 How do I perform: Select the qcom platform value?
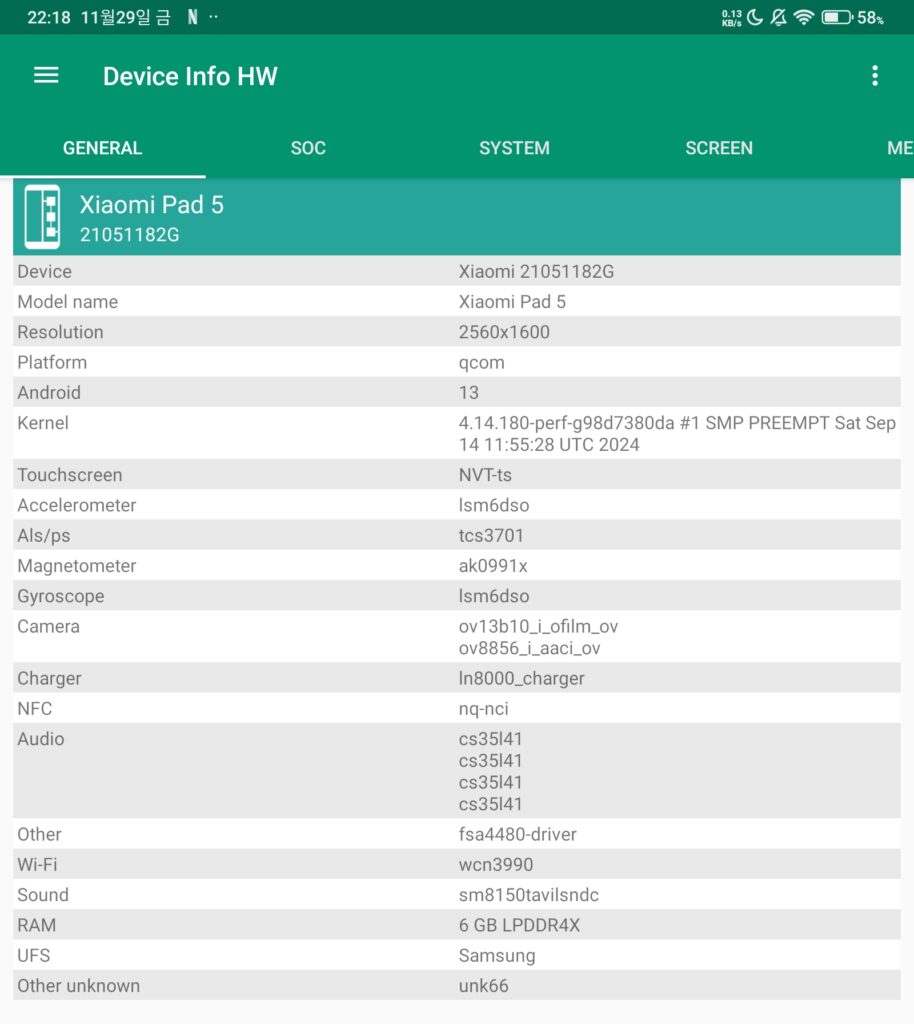click(x=481, y=363)
